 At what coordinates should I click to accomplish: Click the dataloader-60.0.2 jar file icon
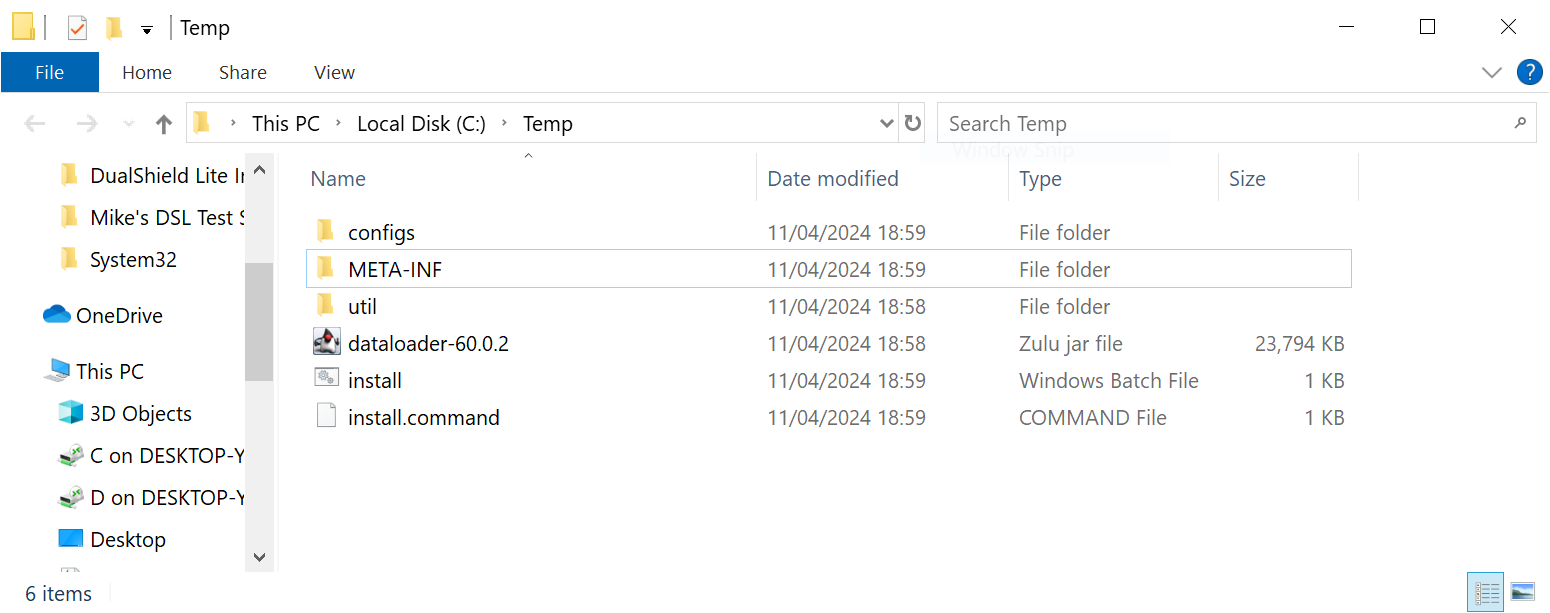(326, 343)
